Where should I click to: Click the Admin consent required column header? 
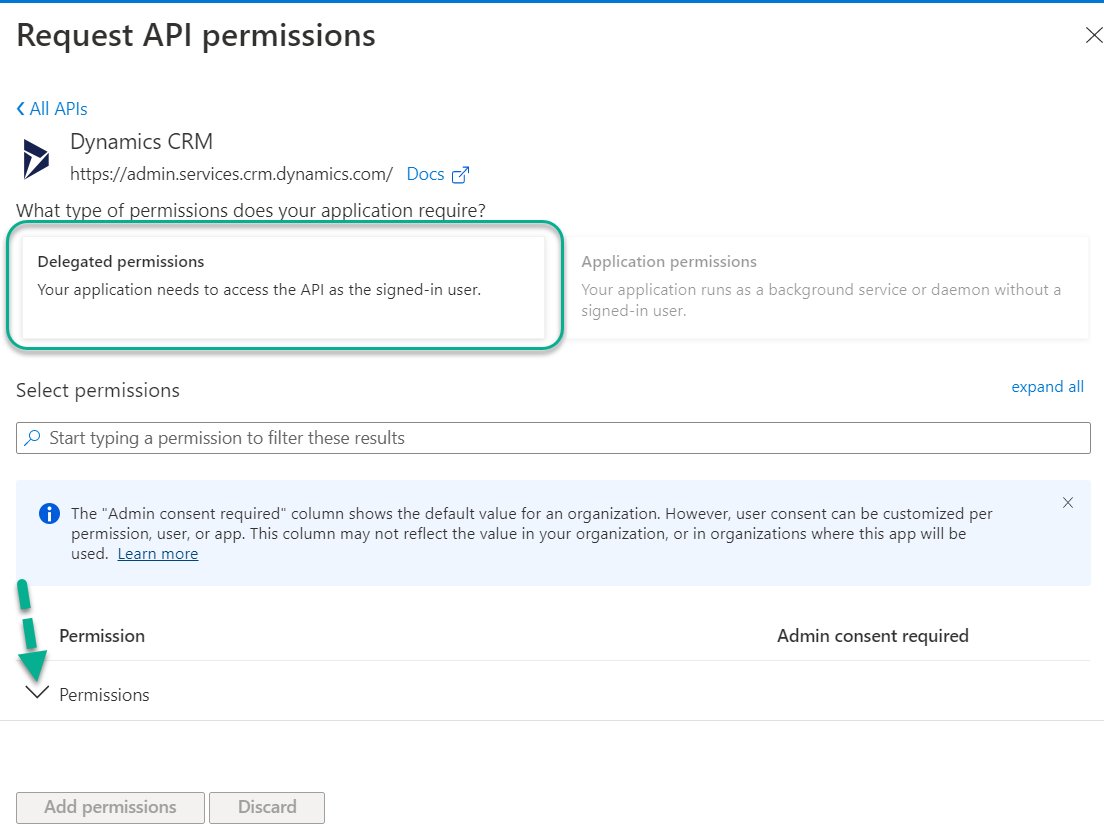pyautogui.click(x=872, y=635)
